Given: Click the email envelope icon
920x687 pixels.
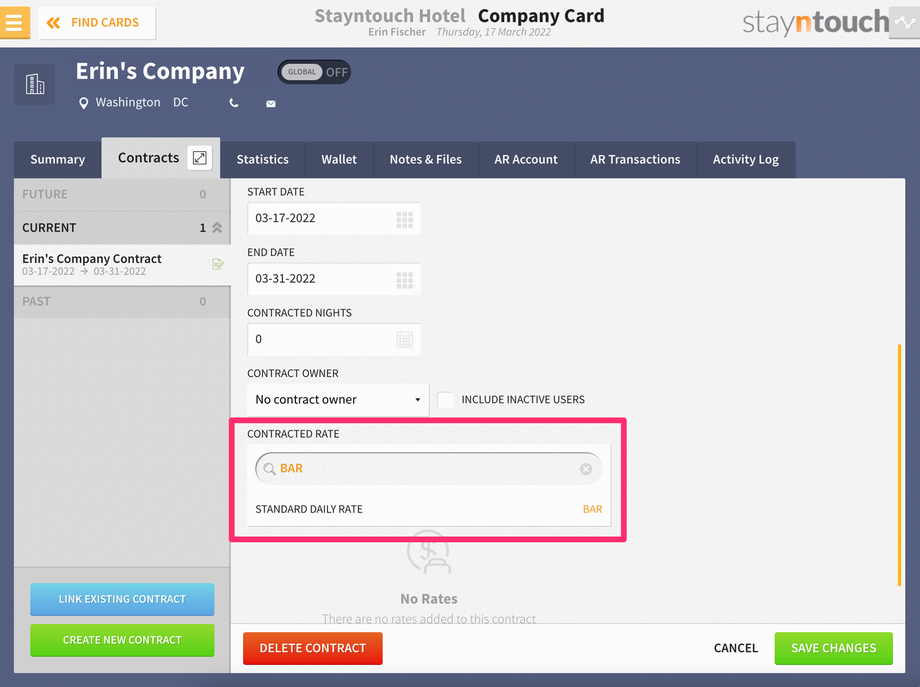Looking at the screenshot, I should pyautogui.click(x=270, y=104).
